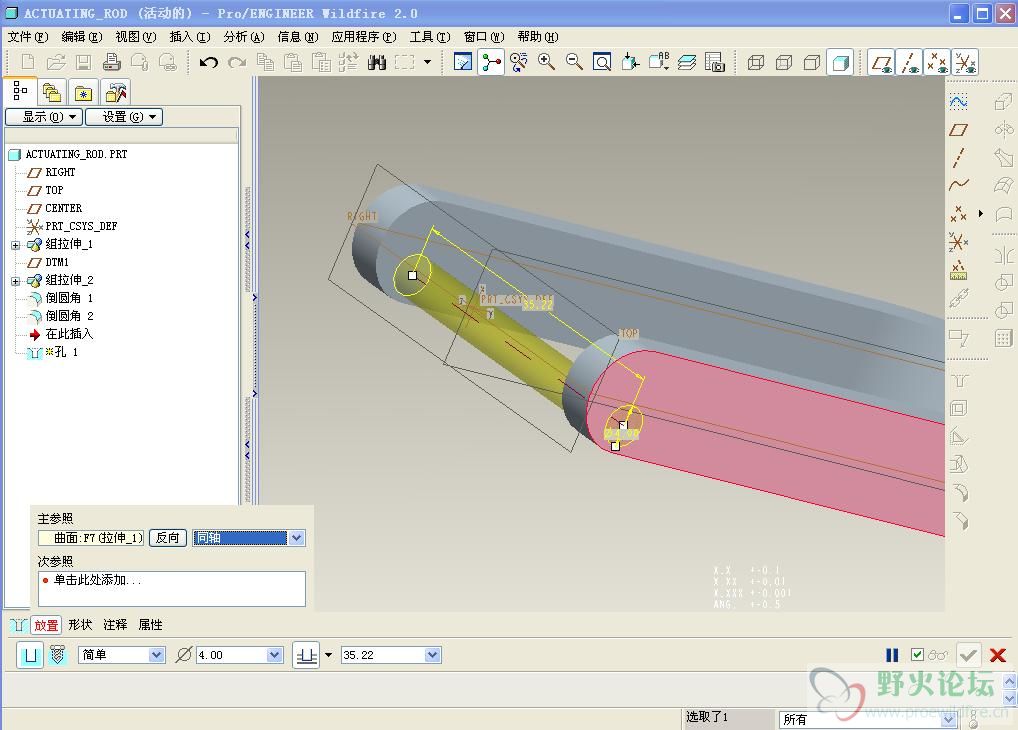The width and height of the screenshot is (1018, 730).
Task: Open the 显示 dropdown in model tree
Action: pyautogui.click(x=43, y=117)
